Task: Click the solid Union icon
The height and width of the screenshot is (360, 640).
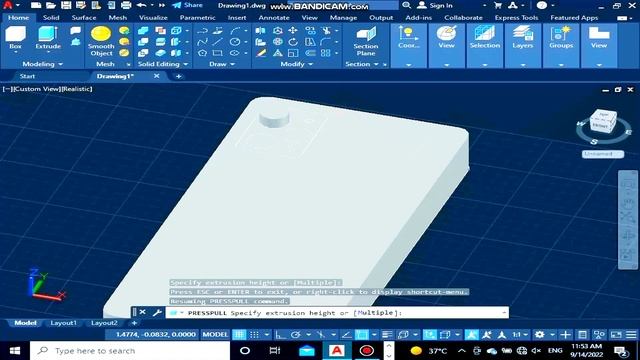Action: pos(143,31)
